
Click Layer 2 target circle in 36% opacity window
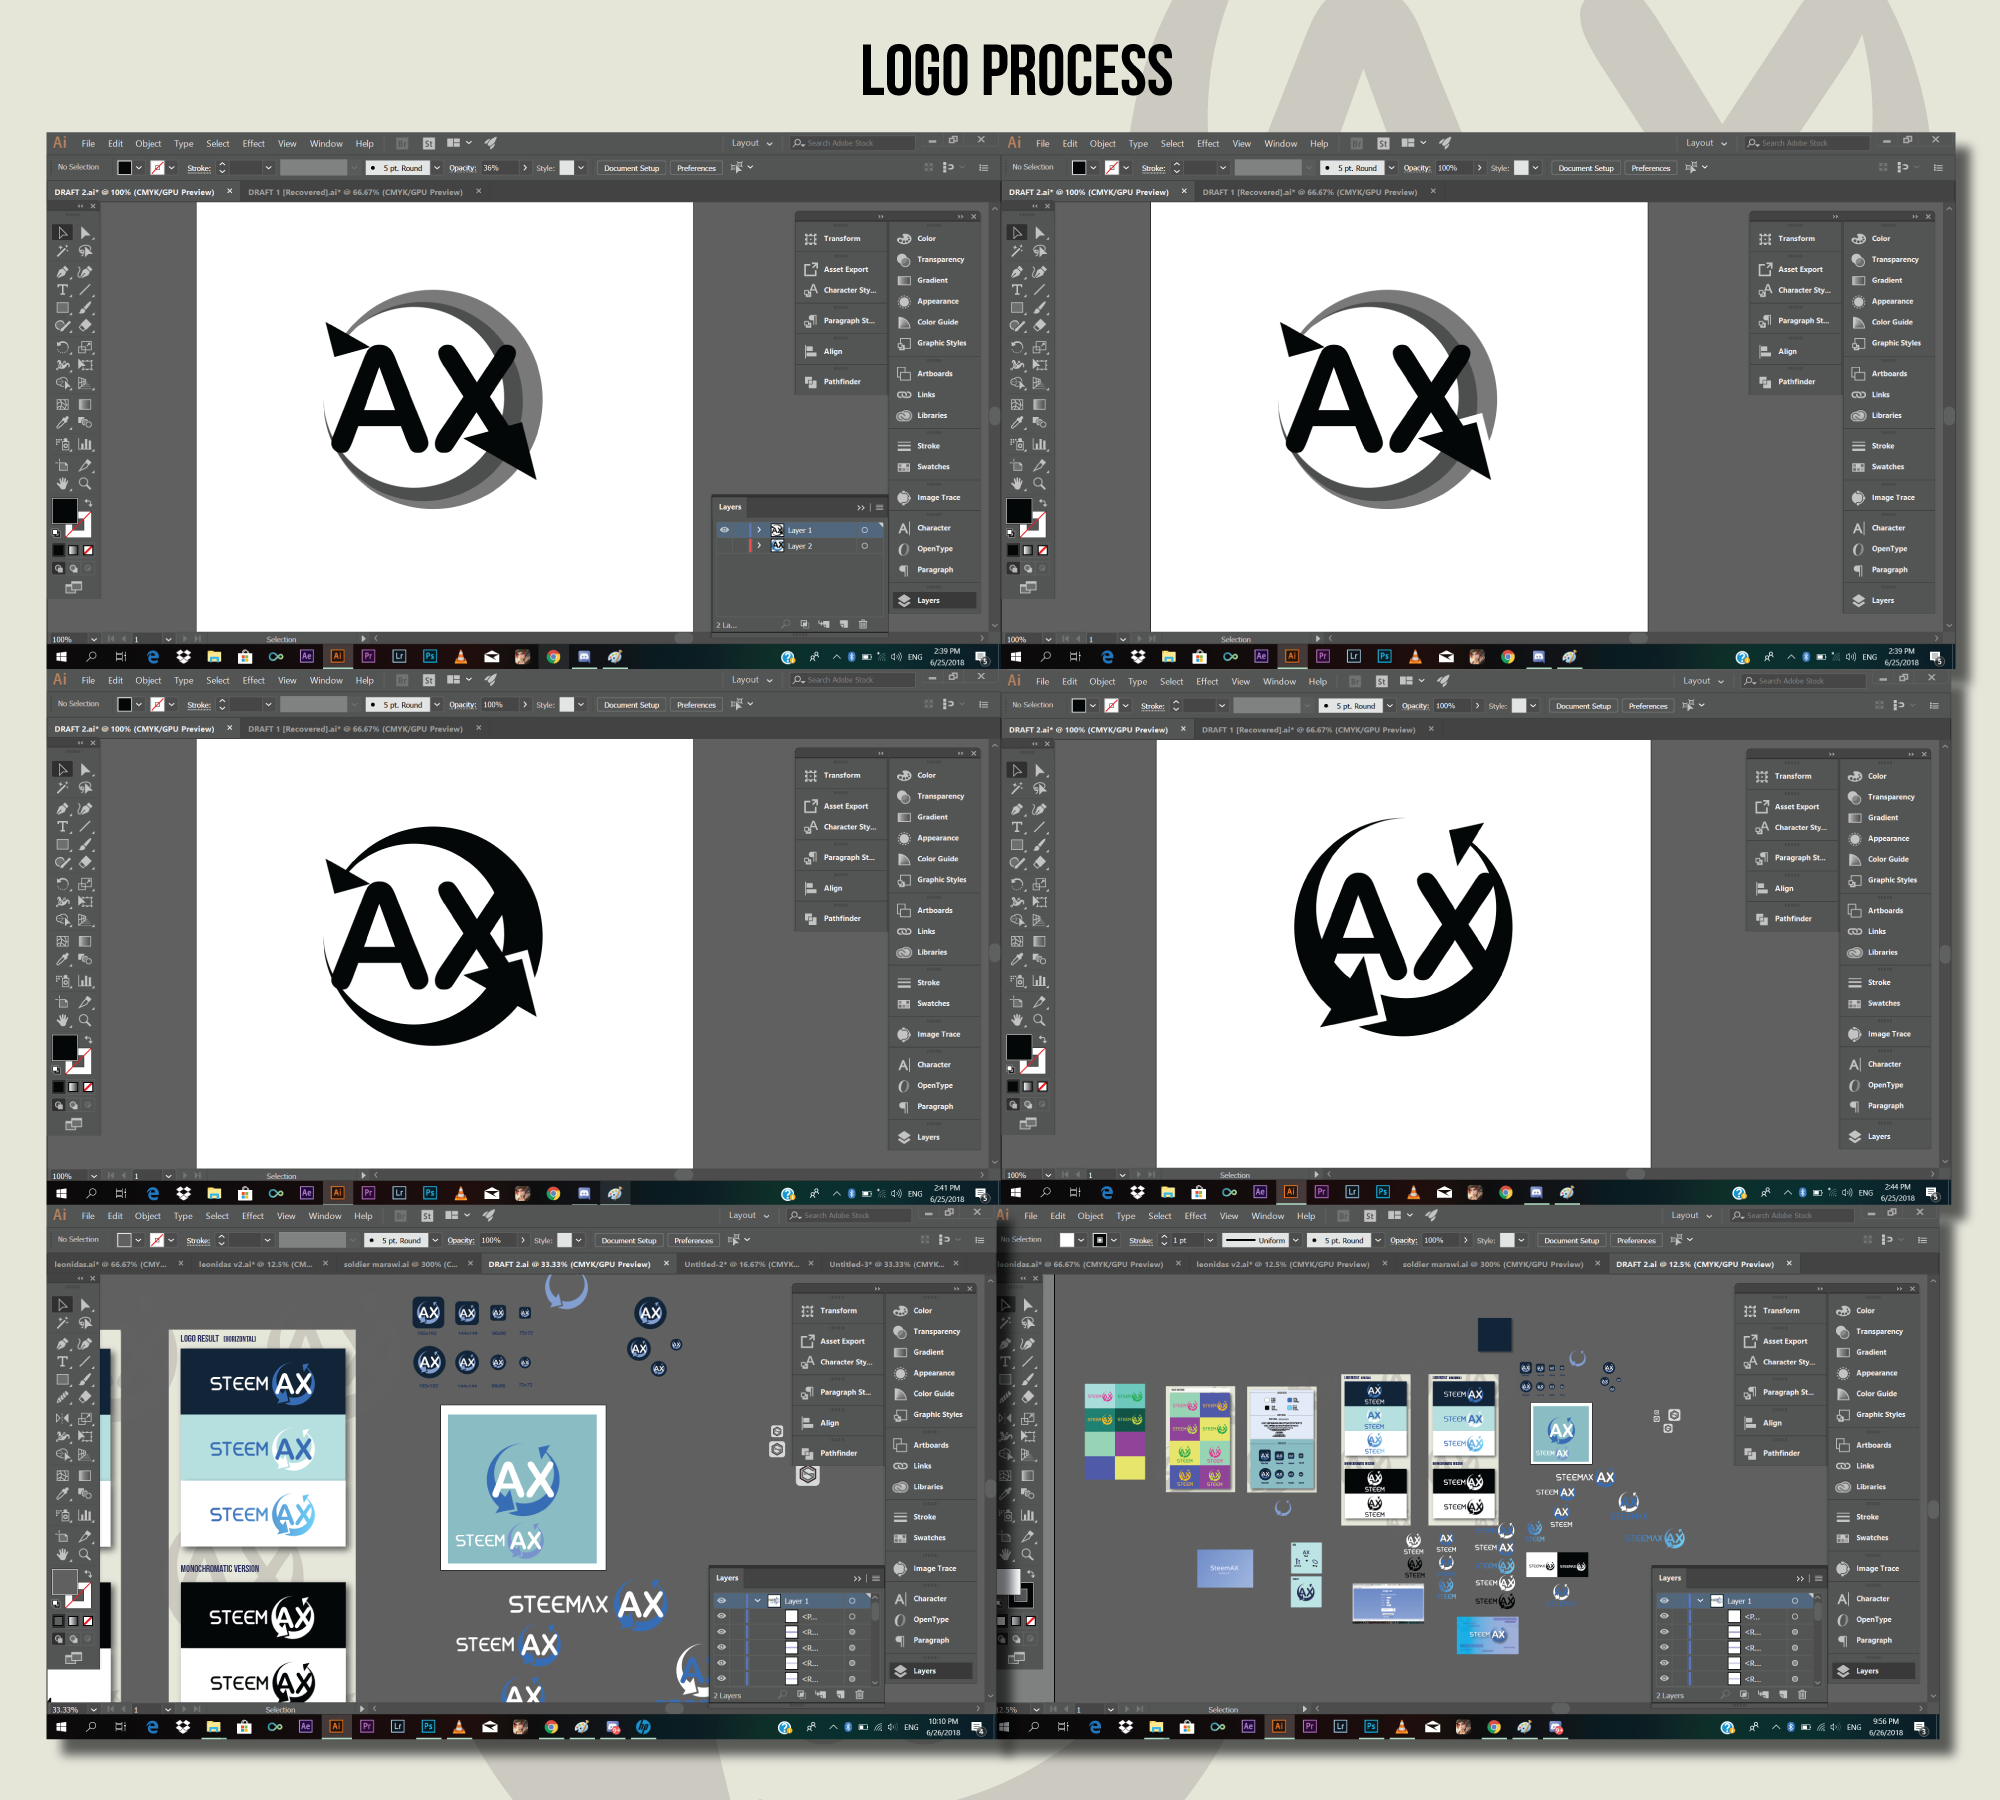[x=864, y=546]
